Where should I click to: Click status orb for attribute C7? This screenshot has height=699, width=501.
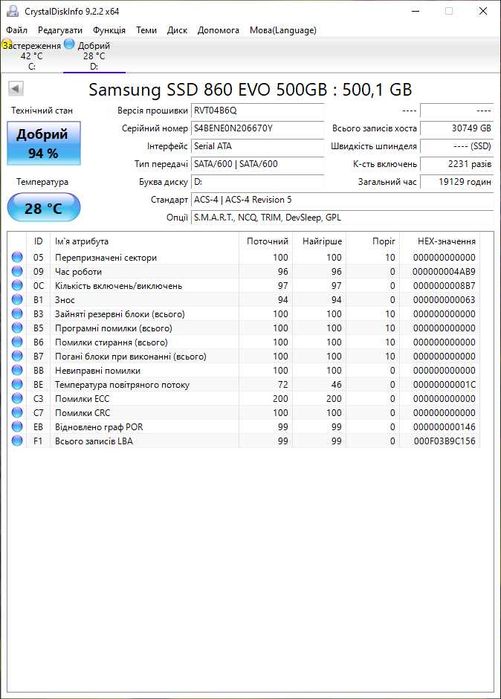point(17,413)
